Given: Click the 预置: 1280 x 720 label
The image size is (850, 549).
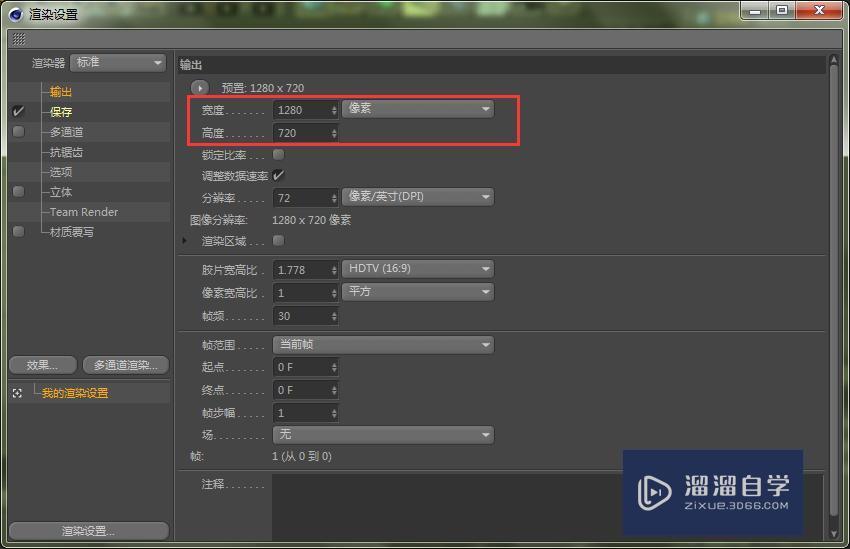Looking at the screenshot, I should click(x=263, y=88).
